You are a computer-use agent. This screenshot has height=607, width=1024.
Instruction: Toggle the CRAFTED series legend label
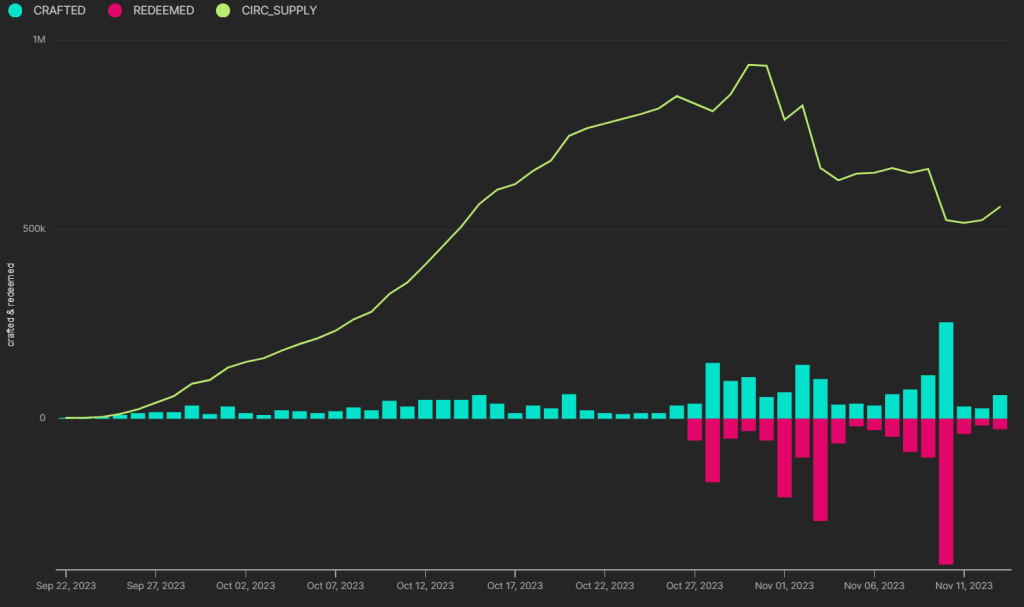[x=59, y=10]
